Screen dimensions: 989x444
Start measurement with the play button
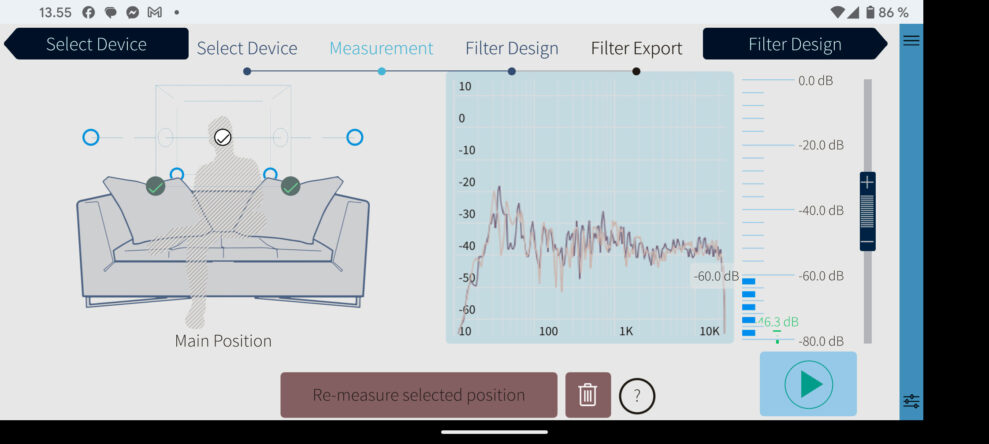tap(808, 384)
